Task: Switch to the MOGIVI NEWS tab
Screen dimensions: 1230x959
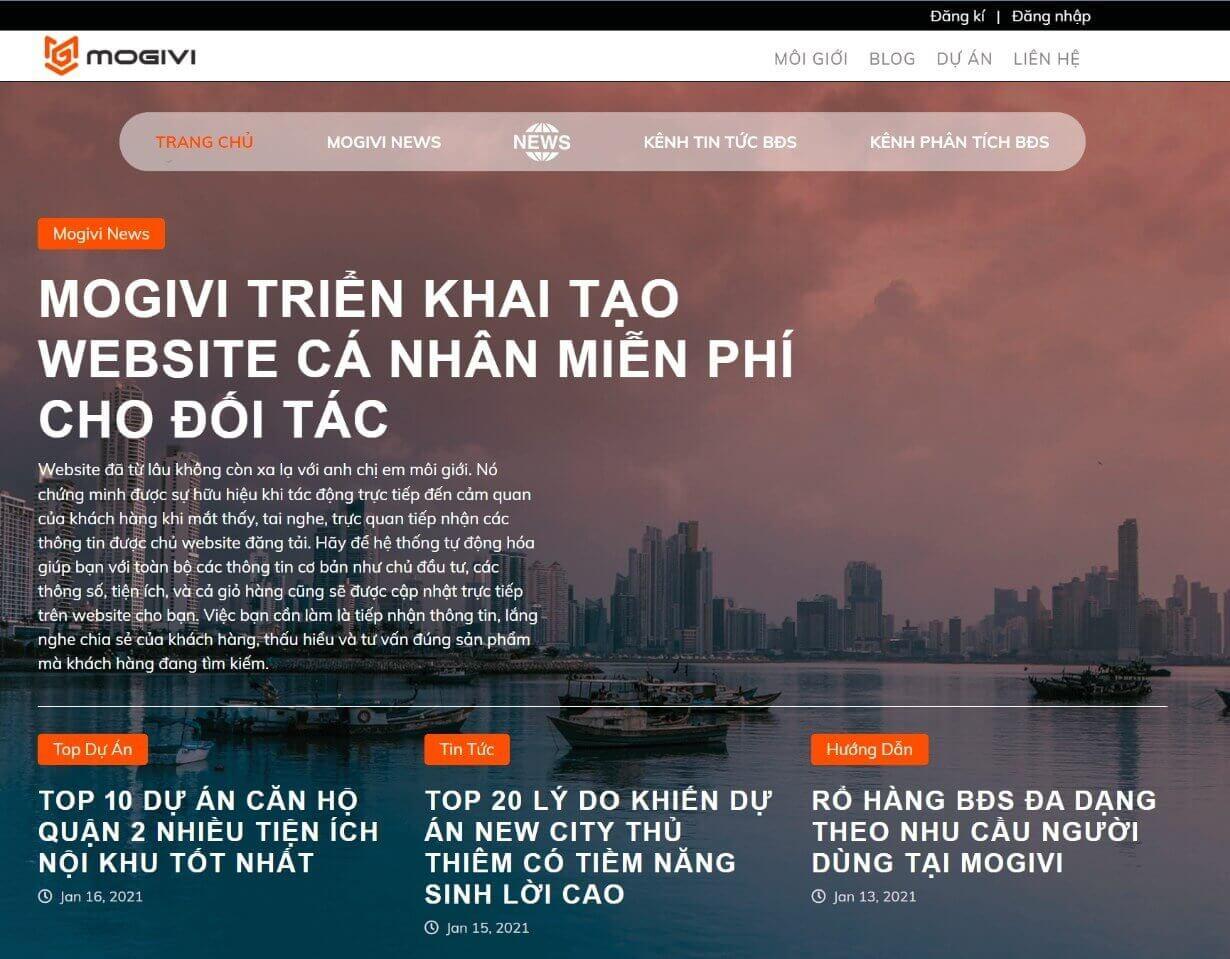Action: (384, 142)
